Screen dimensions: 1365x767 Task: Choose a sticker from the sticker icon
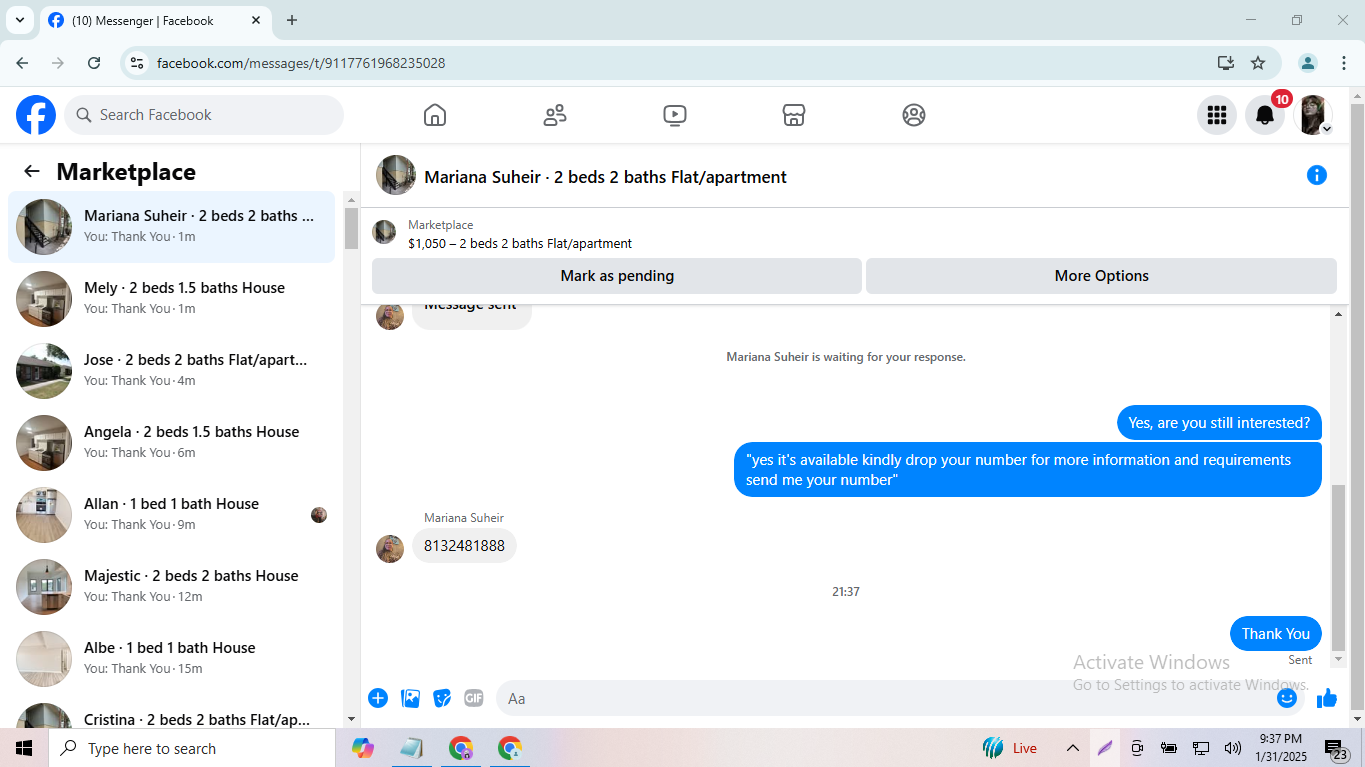tap(442, 698)
